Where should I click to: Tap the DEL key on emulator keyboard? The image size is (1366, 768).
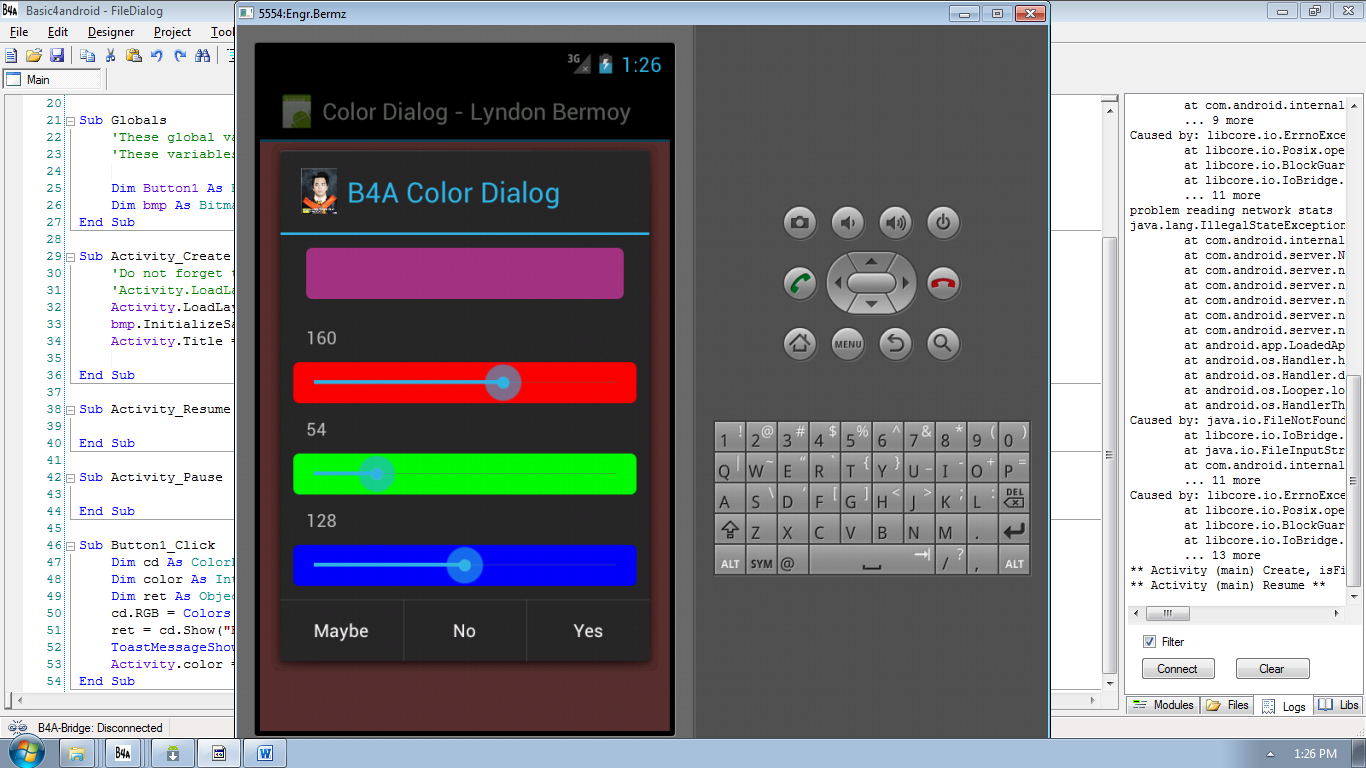(x=1014, y=497)
